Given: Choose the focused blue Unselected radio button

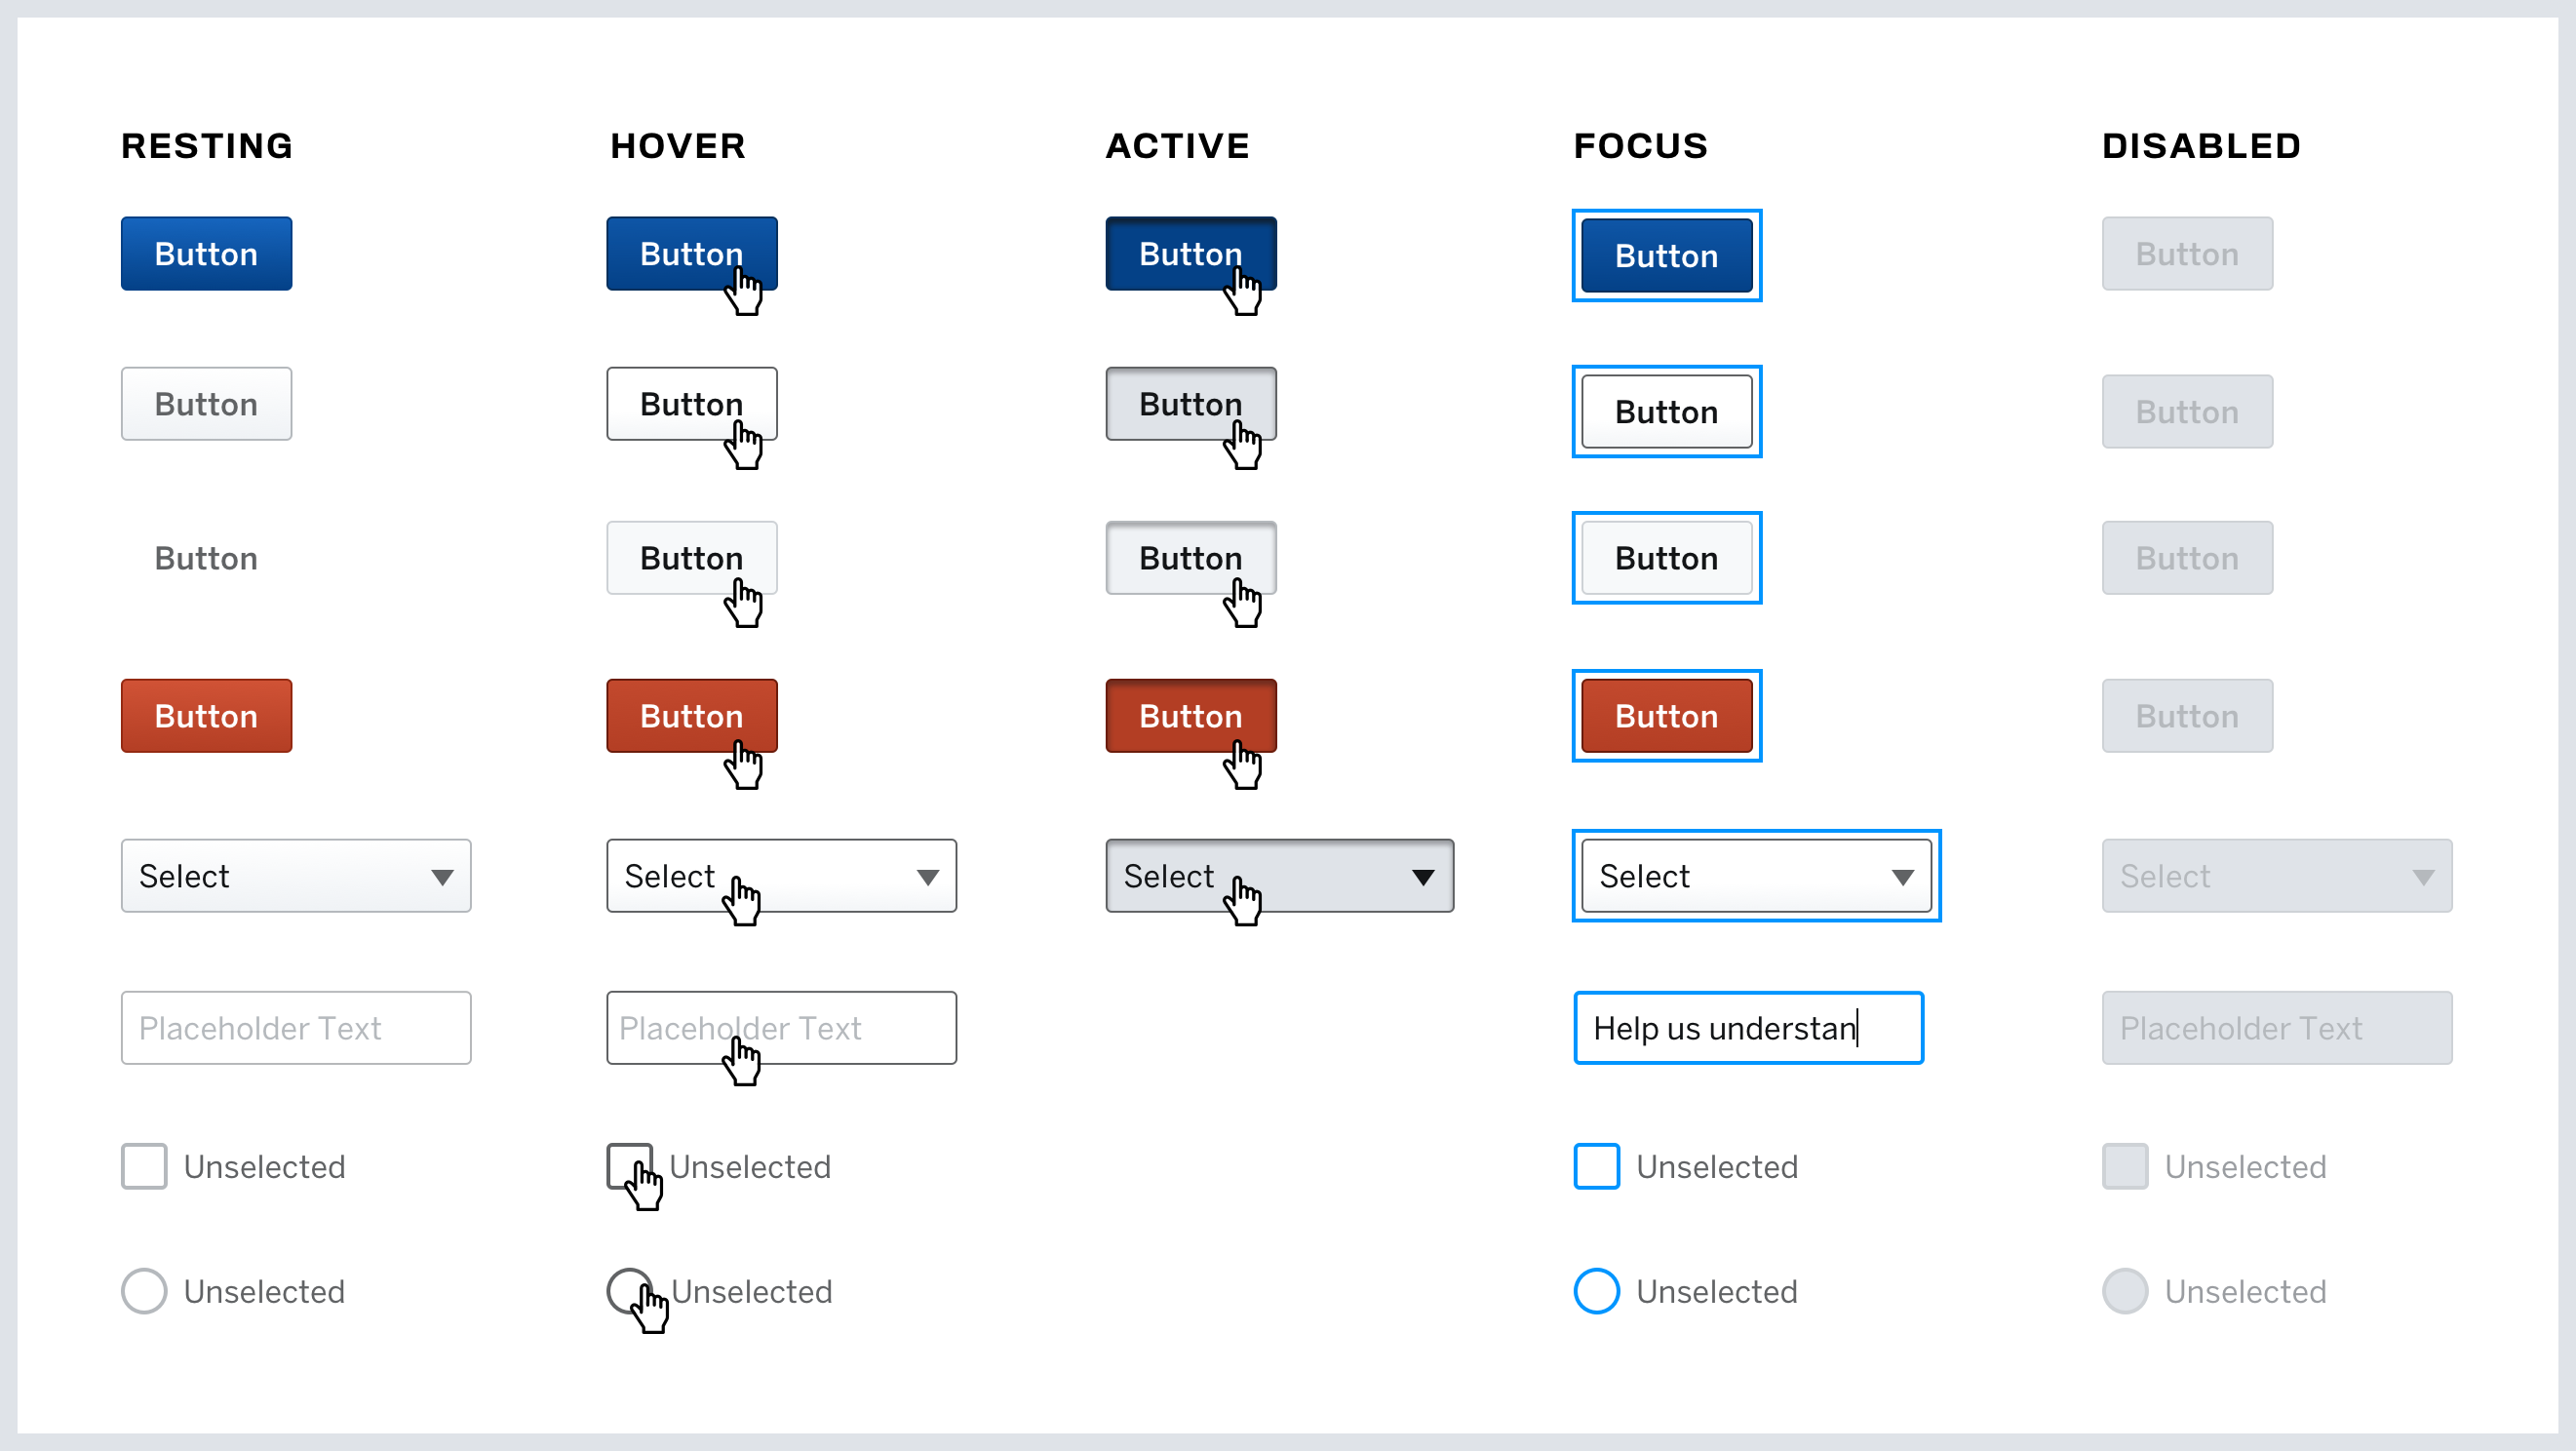Looking at the screenshot, I should 1596,1291.
